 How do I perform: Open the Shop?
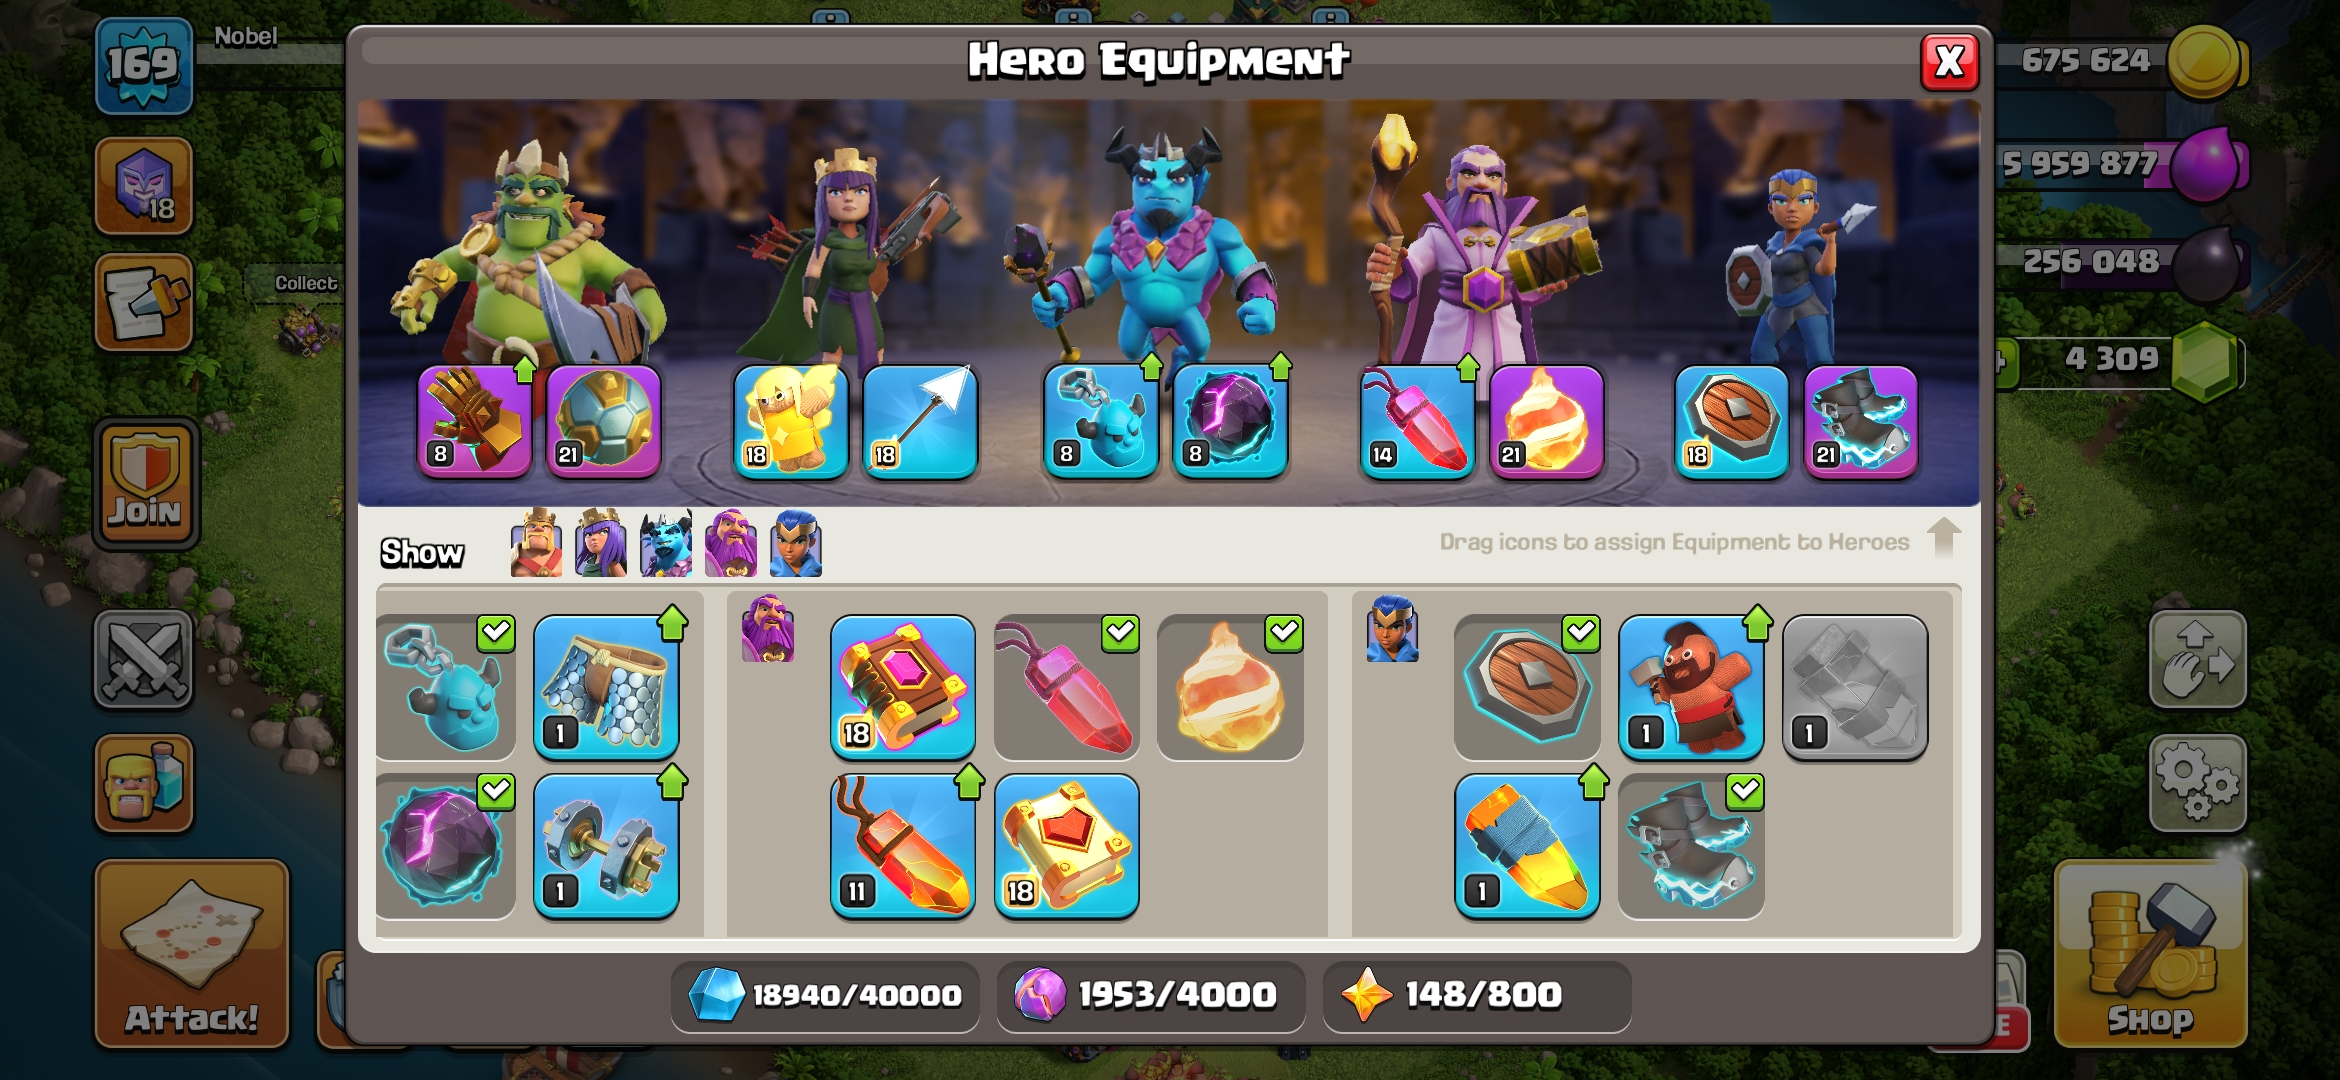point(2150,955)
